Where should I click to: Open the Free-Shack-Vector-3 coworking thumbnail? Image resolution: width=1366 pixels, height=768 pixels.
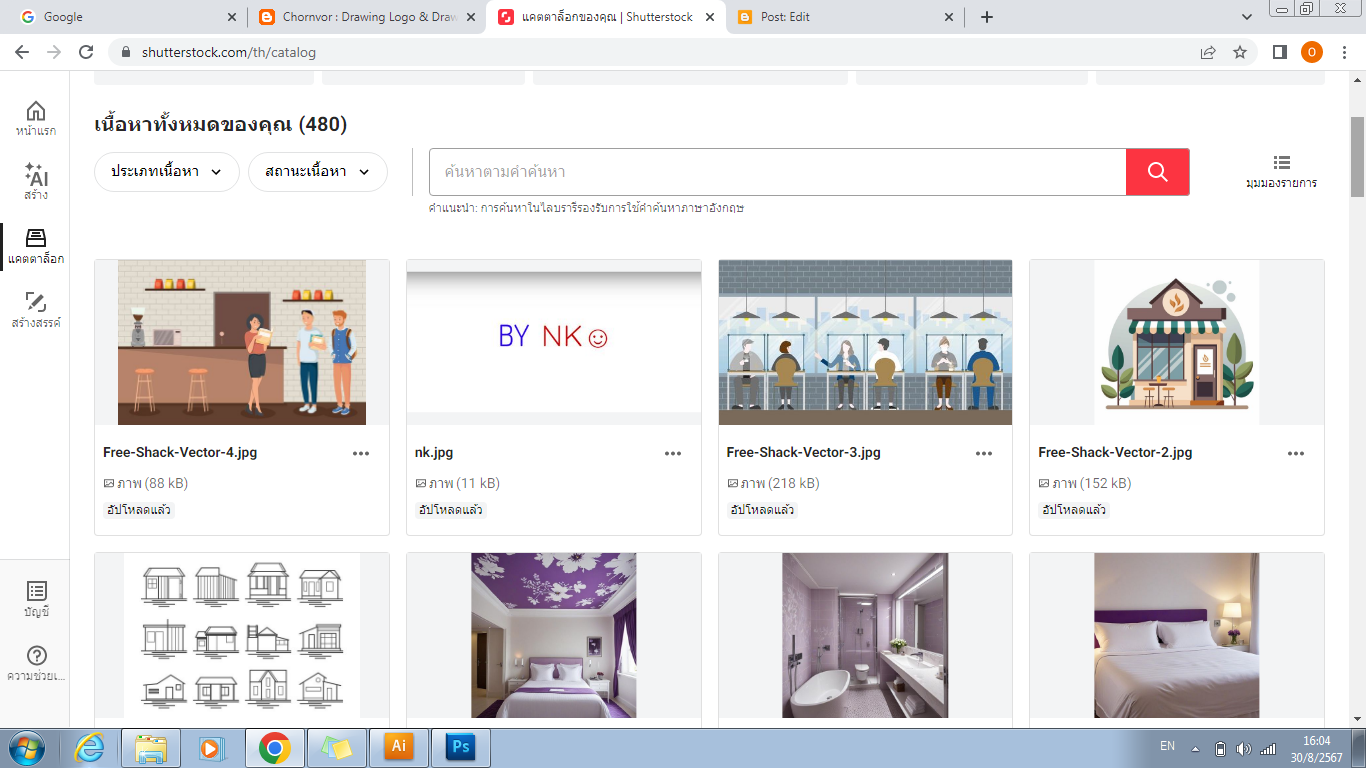[x=865, y=343]
